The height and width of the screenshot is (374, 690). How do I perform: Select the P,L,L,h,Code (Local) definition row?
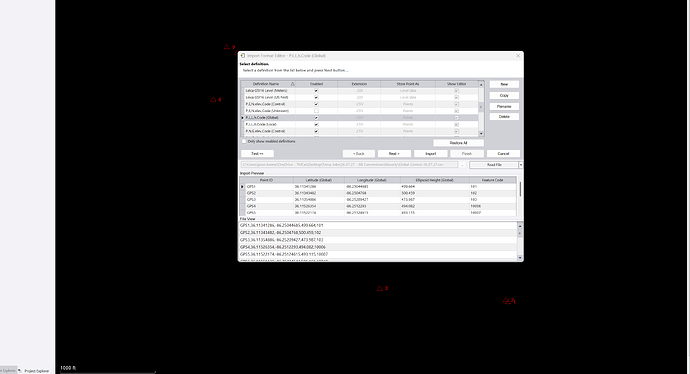pyautogui.click(x=360, y=125)
